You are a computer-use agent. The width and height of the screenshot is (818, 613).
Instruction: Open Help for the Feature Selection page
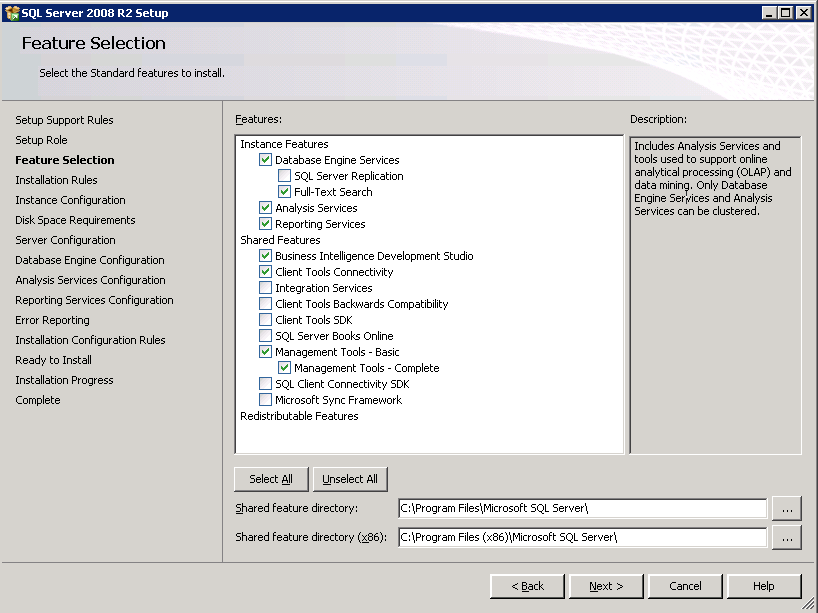(764, 586)
